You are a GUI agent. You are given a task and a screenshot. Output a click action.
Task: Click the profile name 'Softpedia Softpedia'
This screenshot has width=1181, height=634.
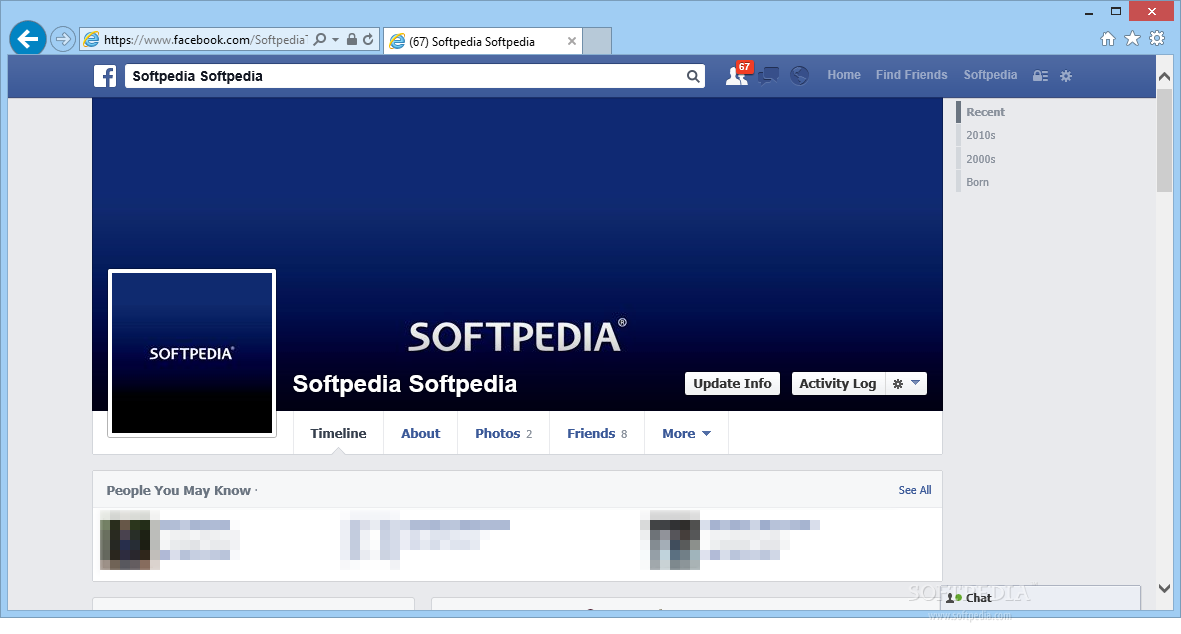[404, 384]
